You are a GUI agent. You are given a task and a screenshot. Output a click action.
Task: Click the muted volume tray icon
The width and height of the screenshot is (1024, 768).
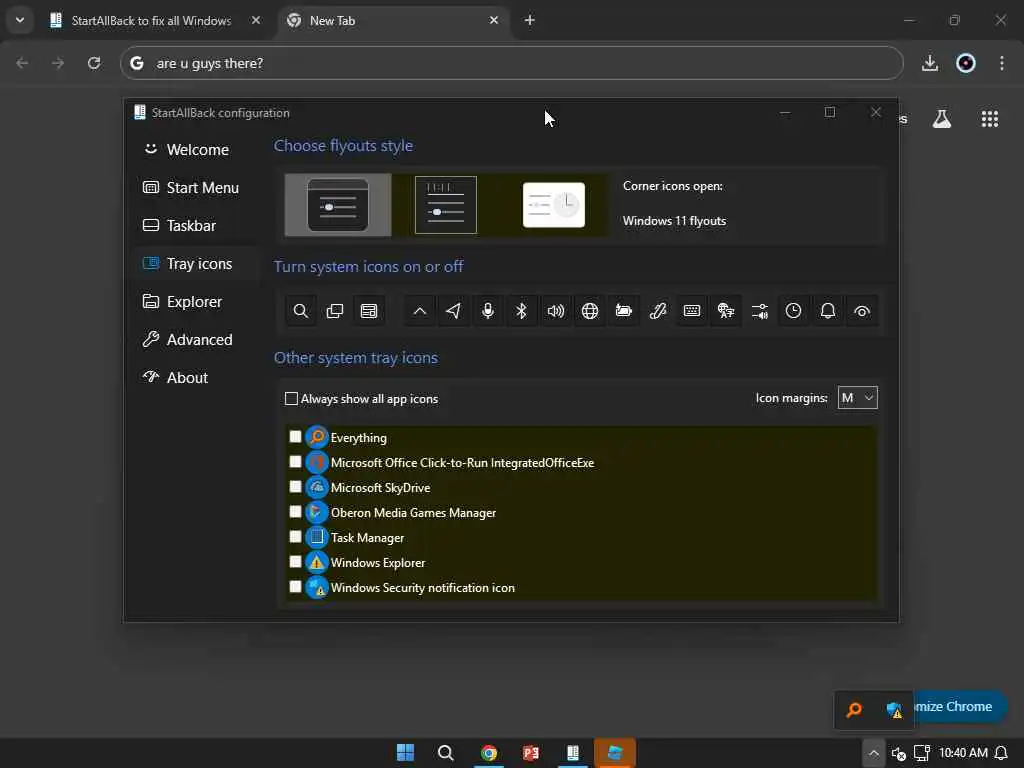899,754
